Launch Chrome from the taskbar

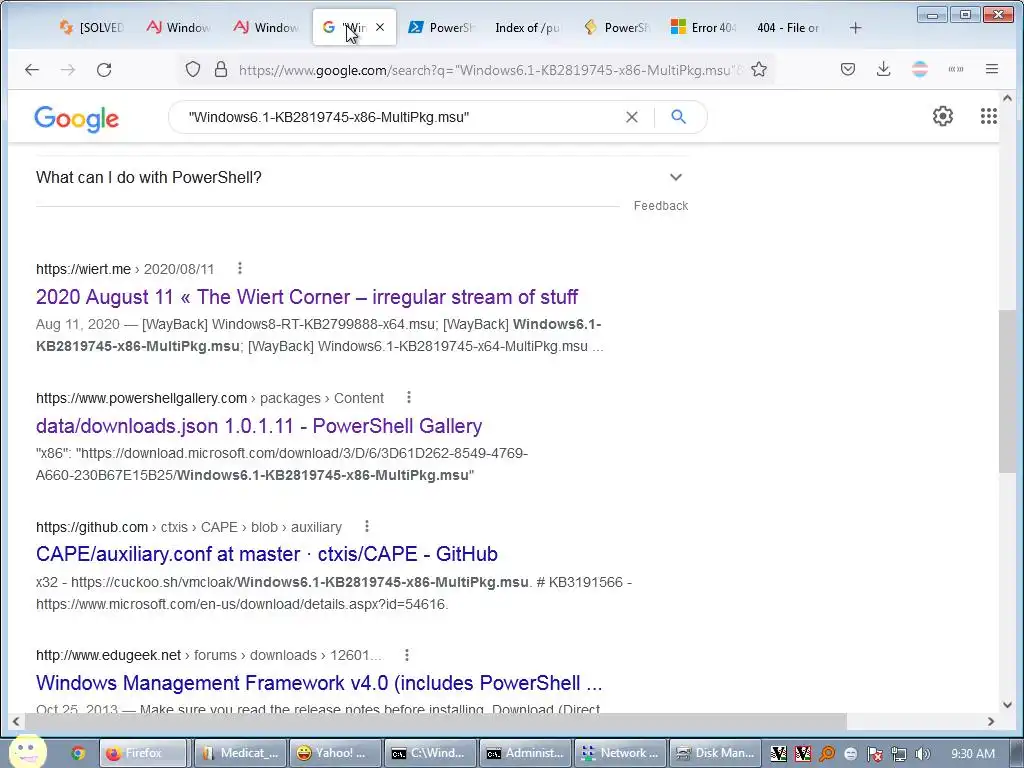tap(78, 753)
